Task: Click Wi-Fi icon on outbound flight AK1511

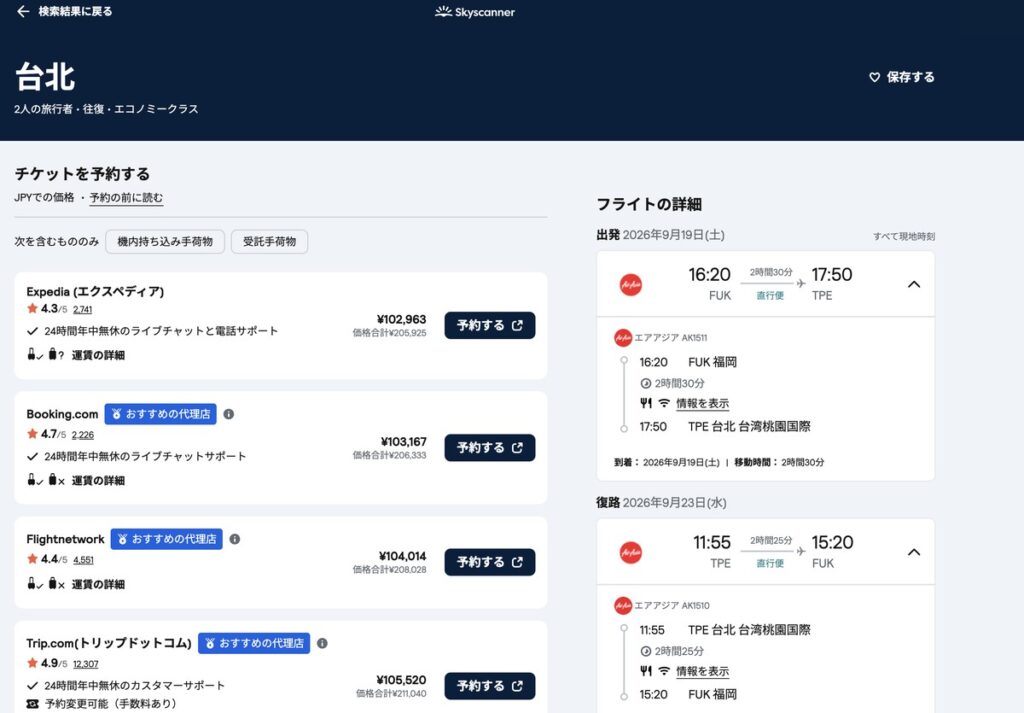Action: point(664,404)
